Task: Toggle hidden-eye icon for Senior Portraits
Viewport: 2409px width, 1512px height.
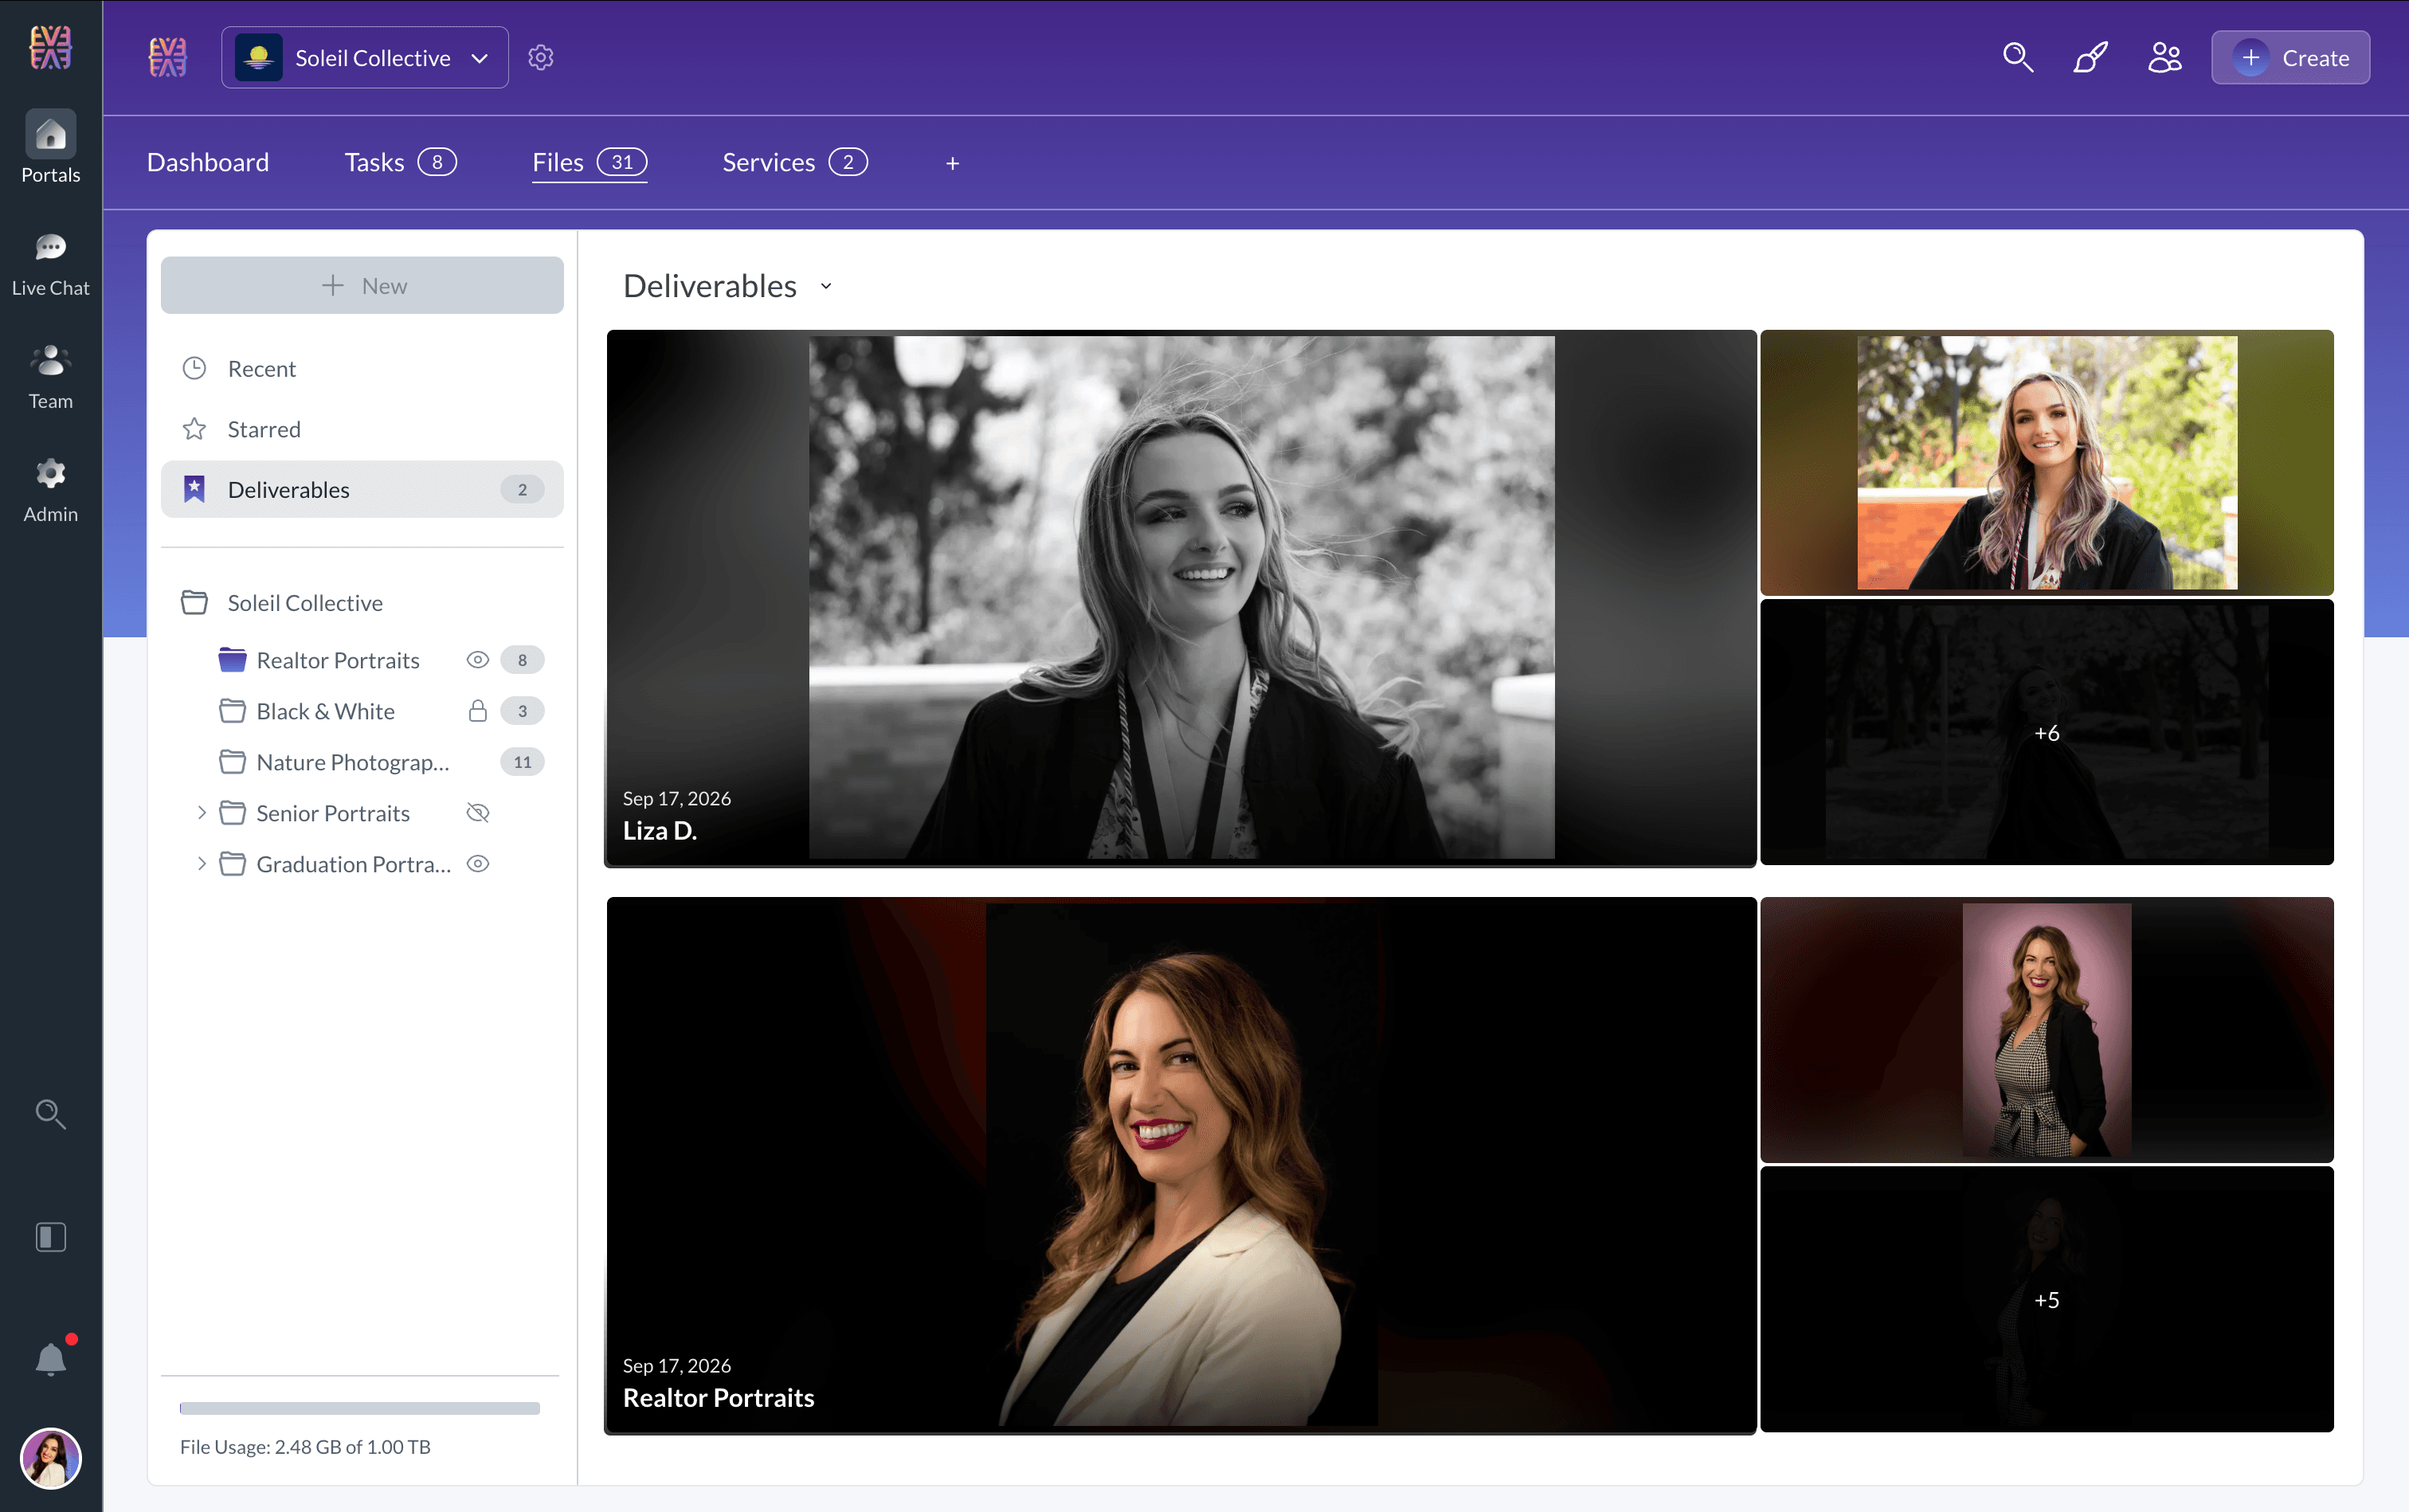Action: [x=478, y=813]
